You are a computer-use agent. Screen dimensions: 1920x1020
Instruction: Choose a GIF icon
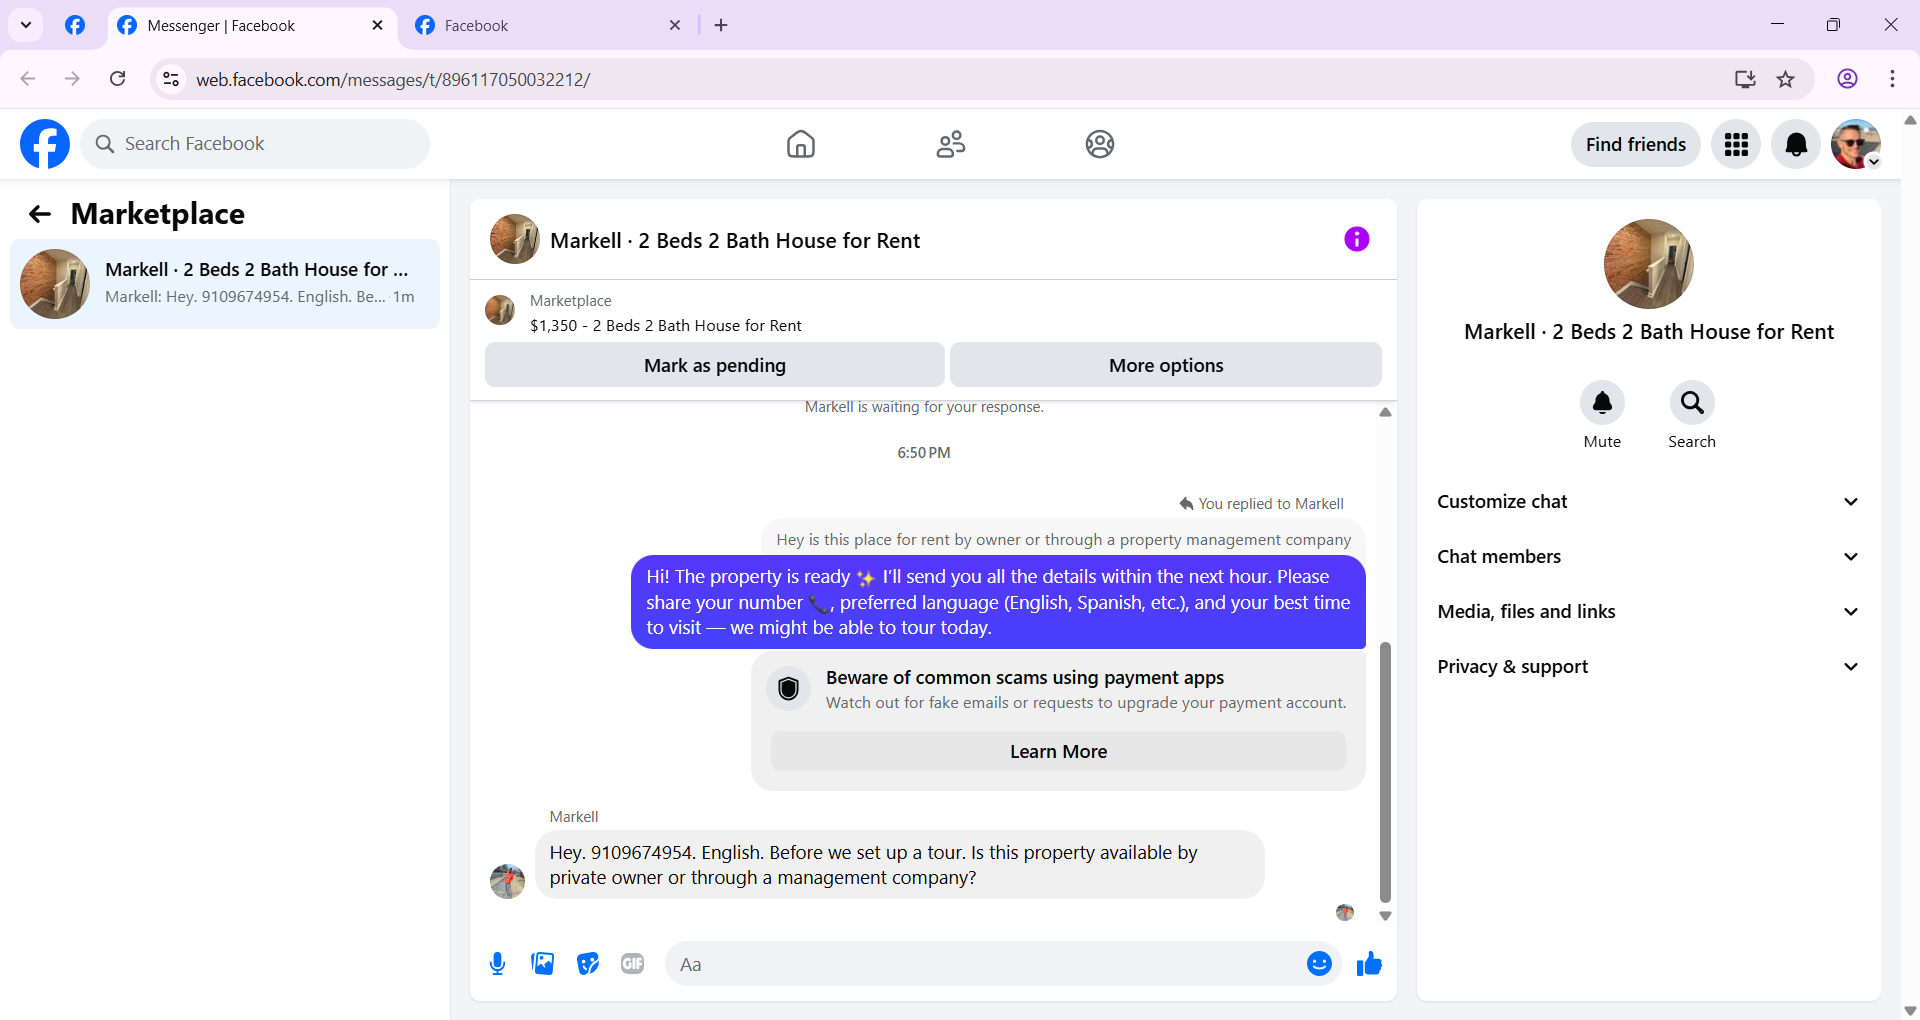(x=633, y=964)
